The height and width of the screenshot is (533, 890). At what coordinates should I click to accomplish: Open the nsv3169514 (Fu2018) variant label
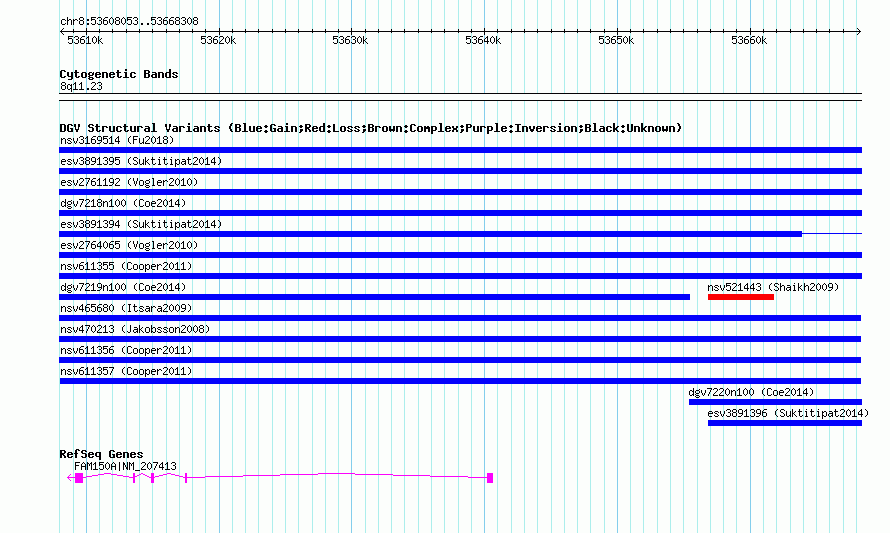116,140
